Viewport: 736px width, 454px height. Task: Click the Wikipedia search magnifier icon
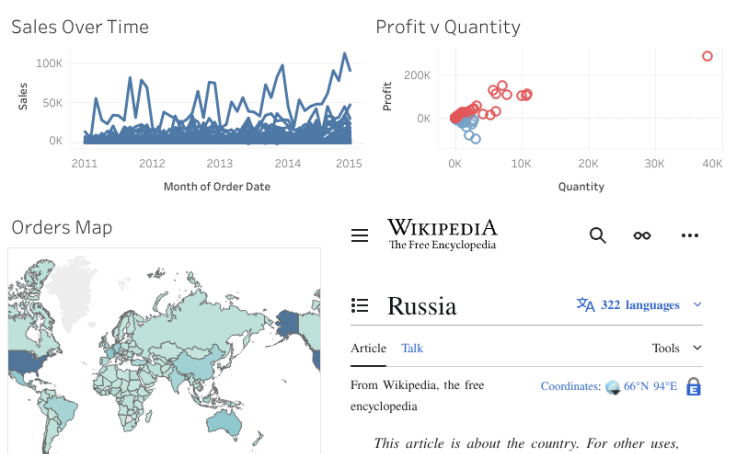coord(598,235)
